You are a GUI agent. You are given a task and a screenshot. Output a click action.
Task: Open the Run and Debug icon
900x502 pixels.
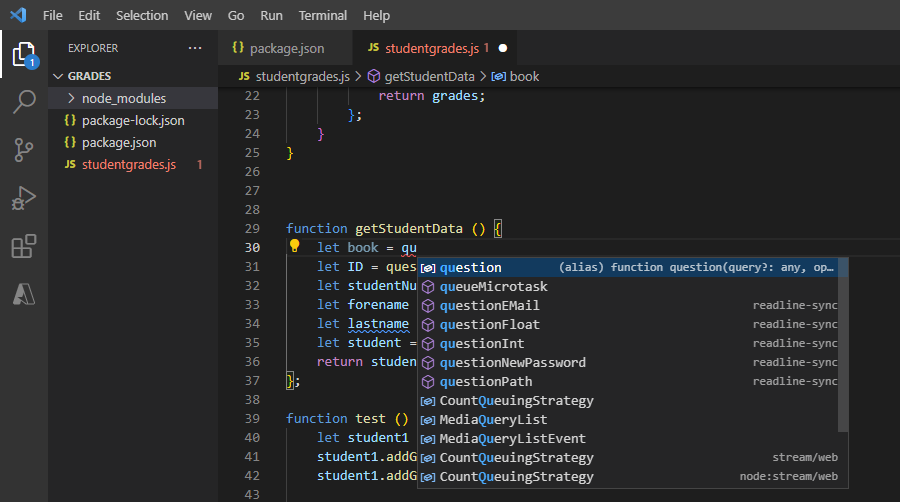(x=24, y=198)
